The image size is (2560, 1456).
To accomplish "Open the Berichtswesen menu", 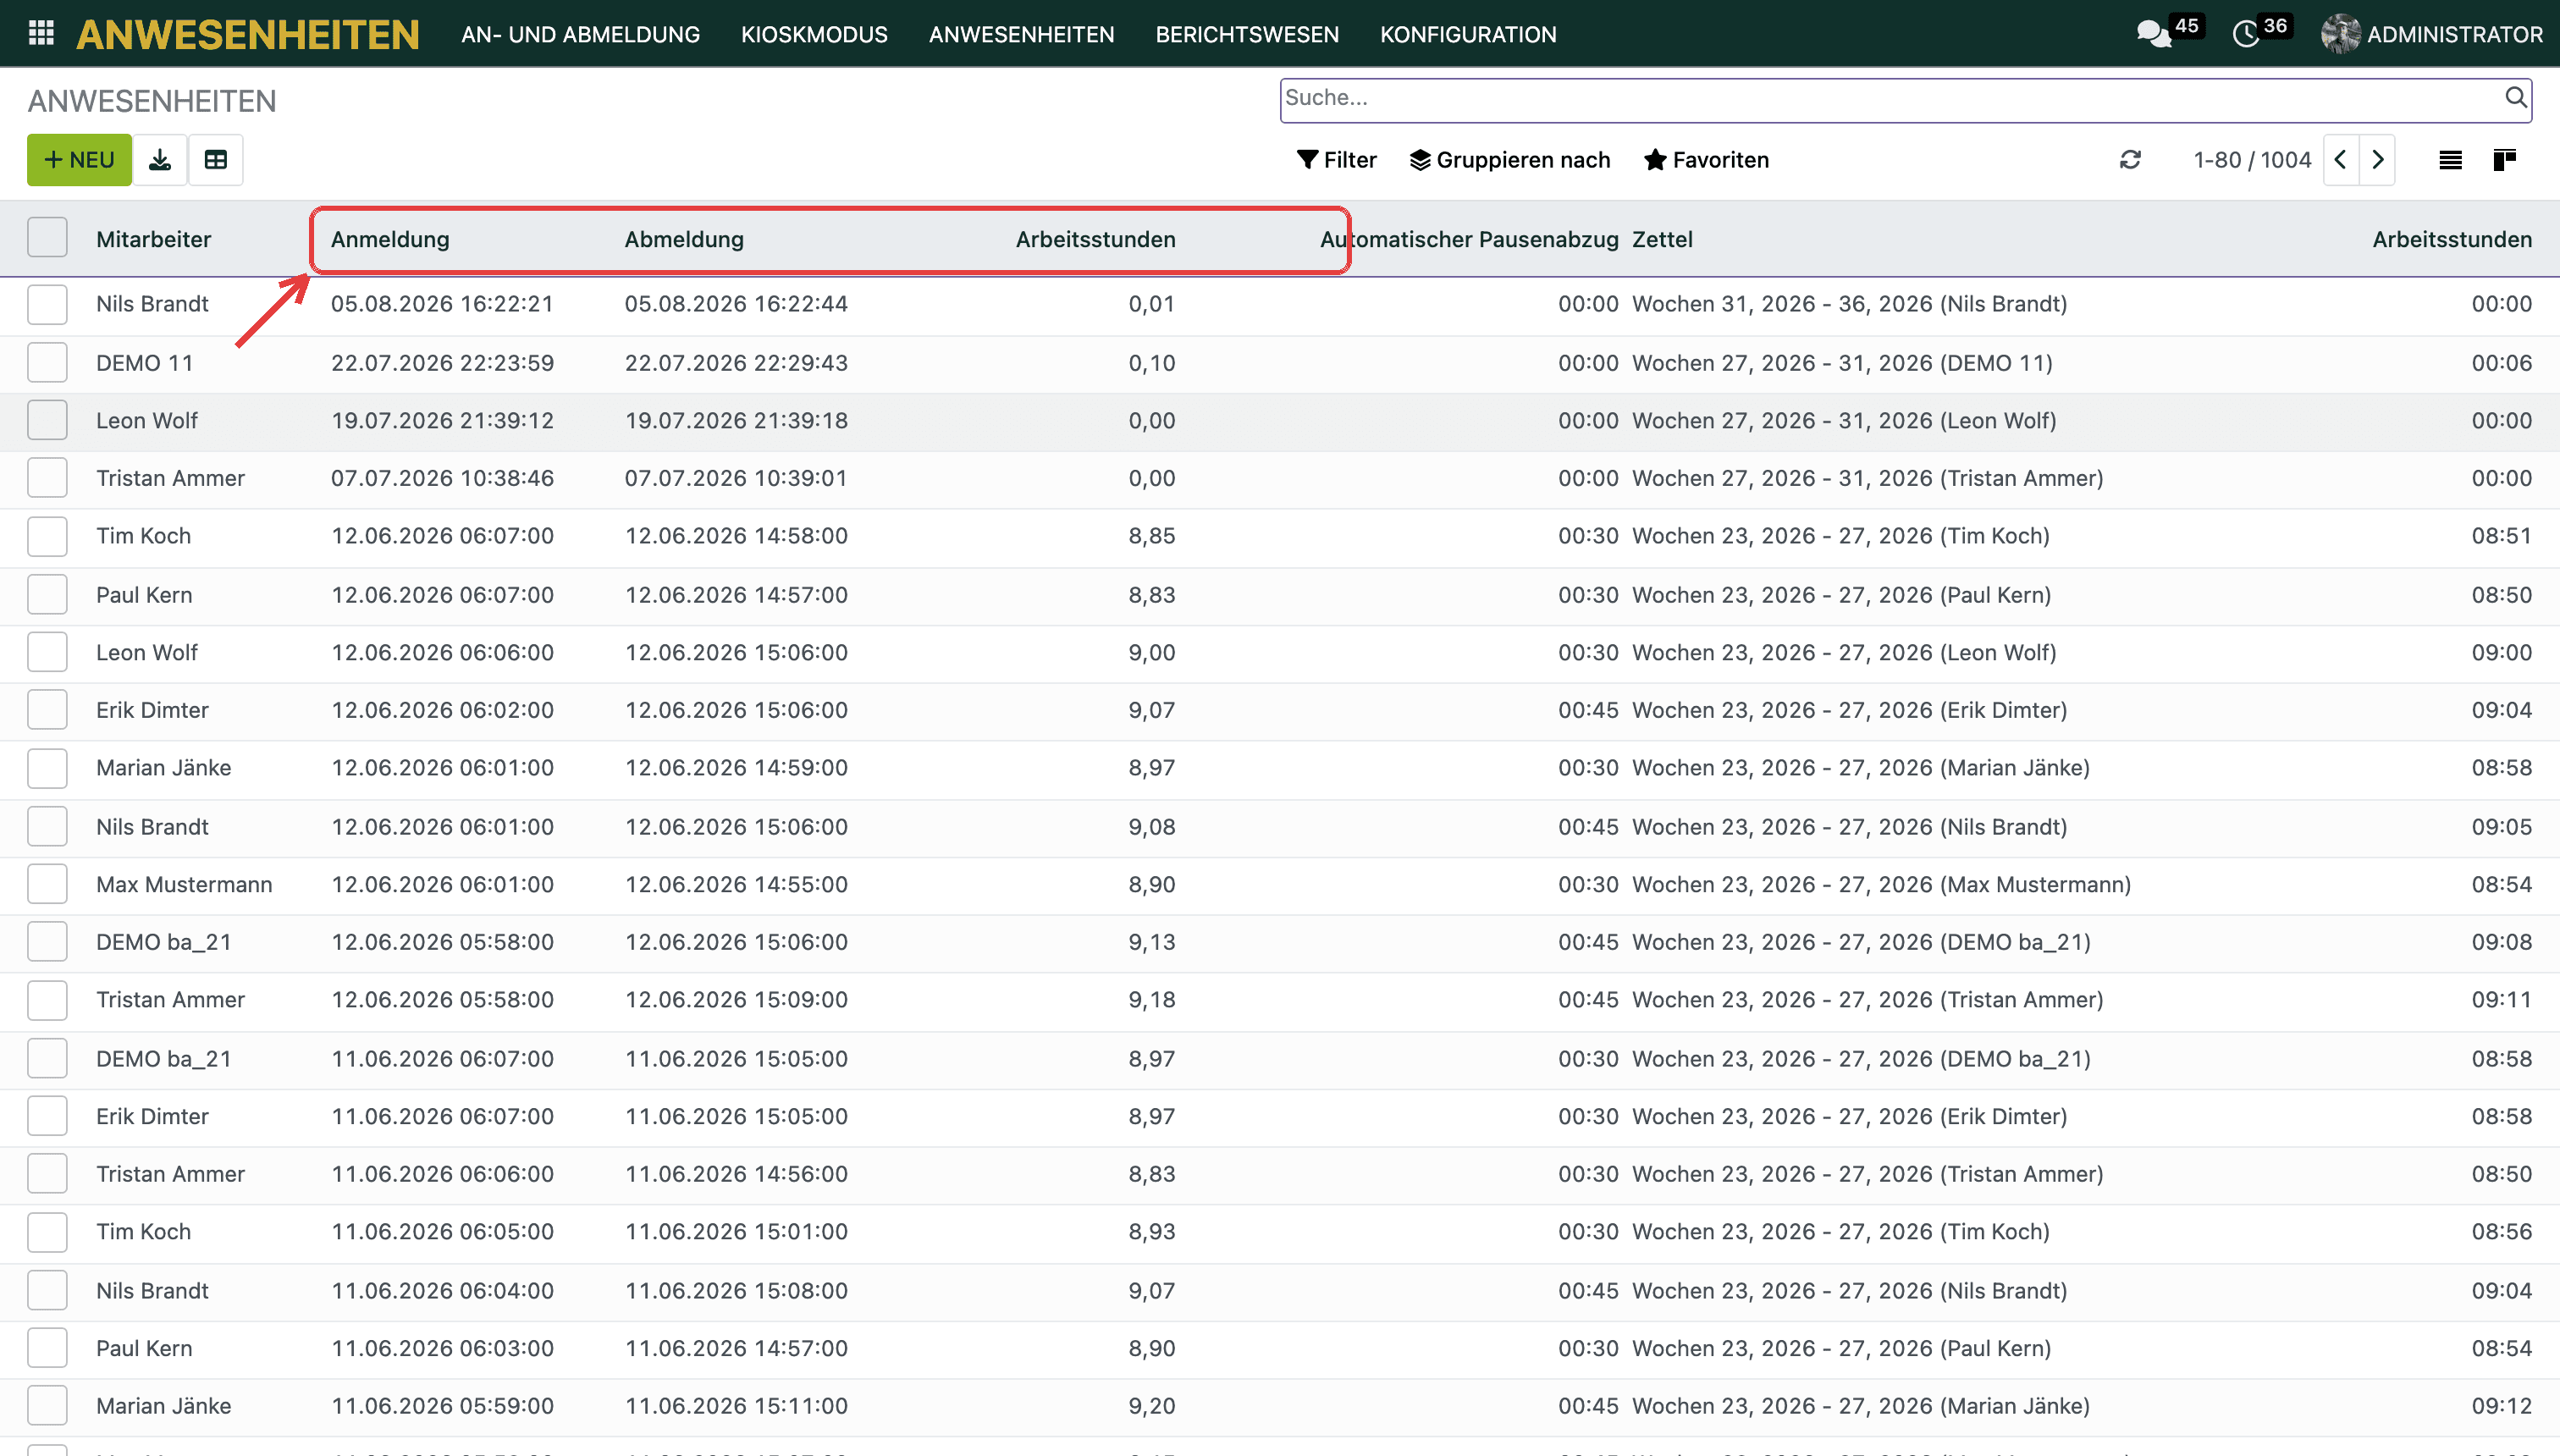I will pyautogui.click(x=1247, y=34).
